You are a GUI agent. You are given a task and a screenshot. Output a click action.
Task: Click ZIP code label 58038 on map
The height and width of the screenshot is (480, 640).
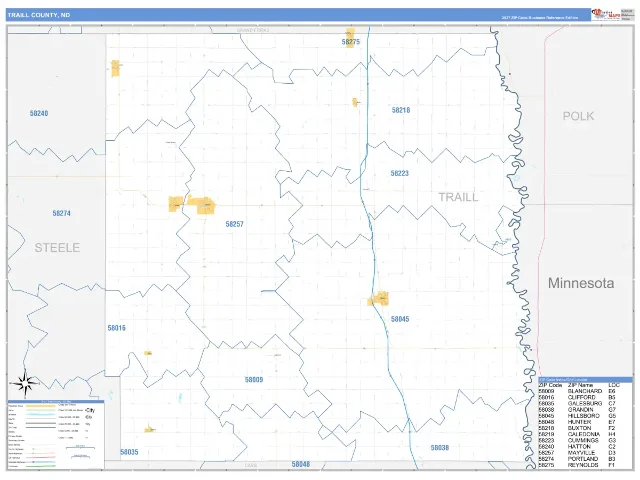click(440, 448)
